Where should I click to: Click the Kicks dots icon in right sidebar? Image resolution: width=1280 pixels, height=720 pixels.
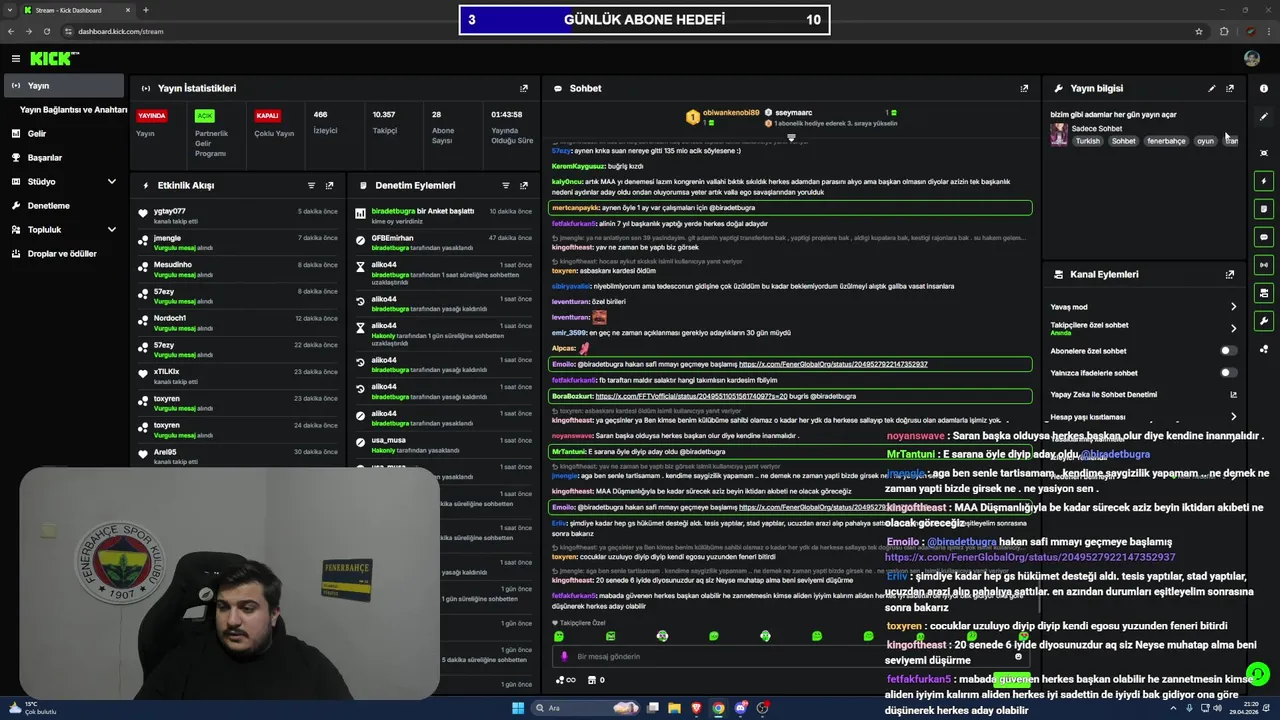pos(1264,349)
